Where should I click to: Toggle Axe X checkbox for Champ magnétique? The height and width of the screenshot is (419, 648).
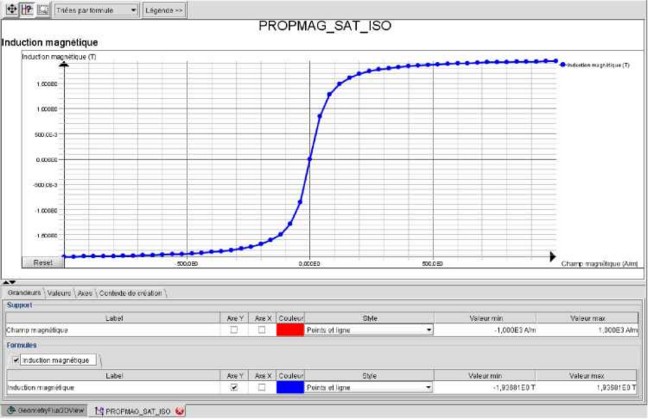pos(262,329)
